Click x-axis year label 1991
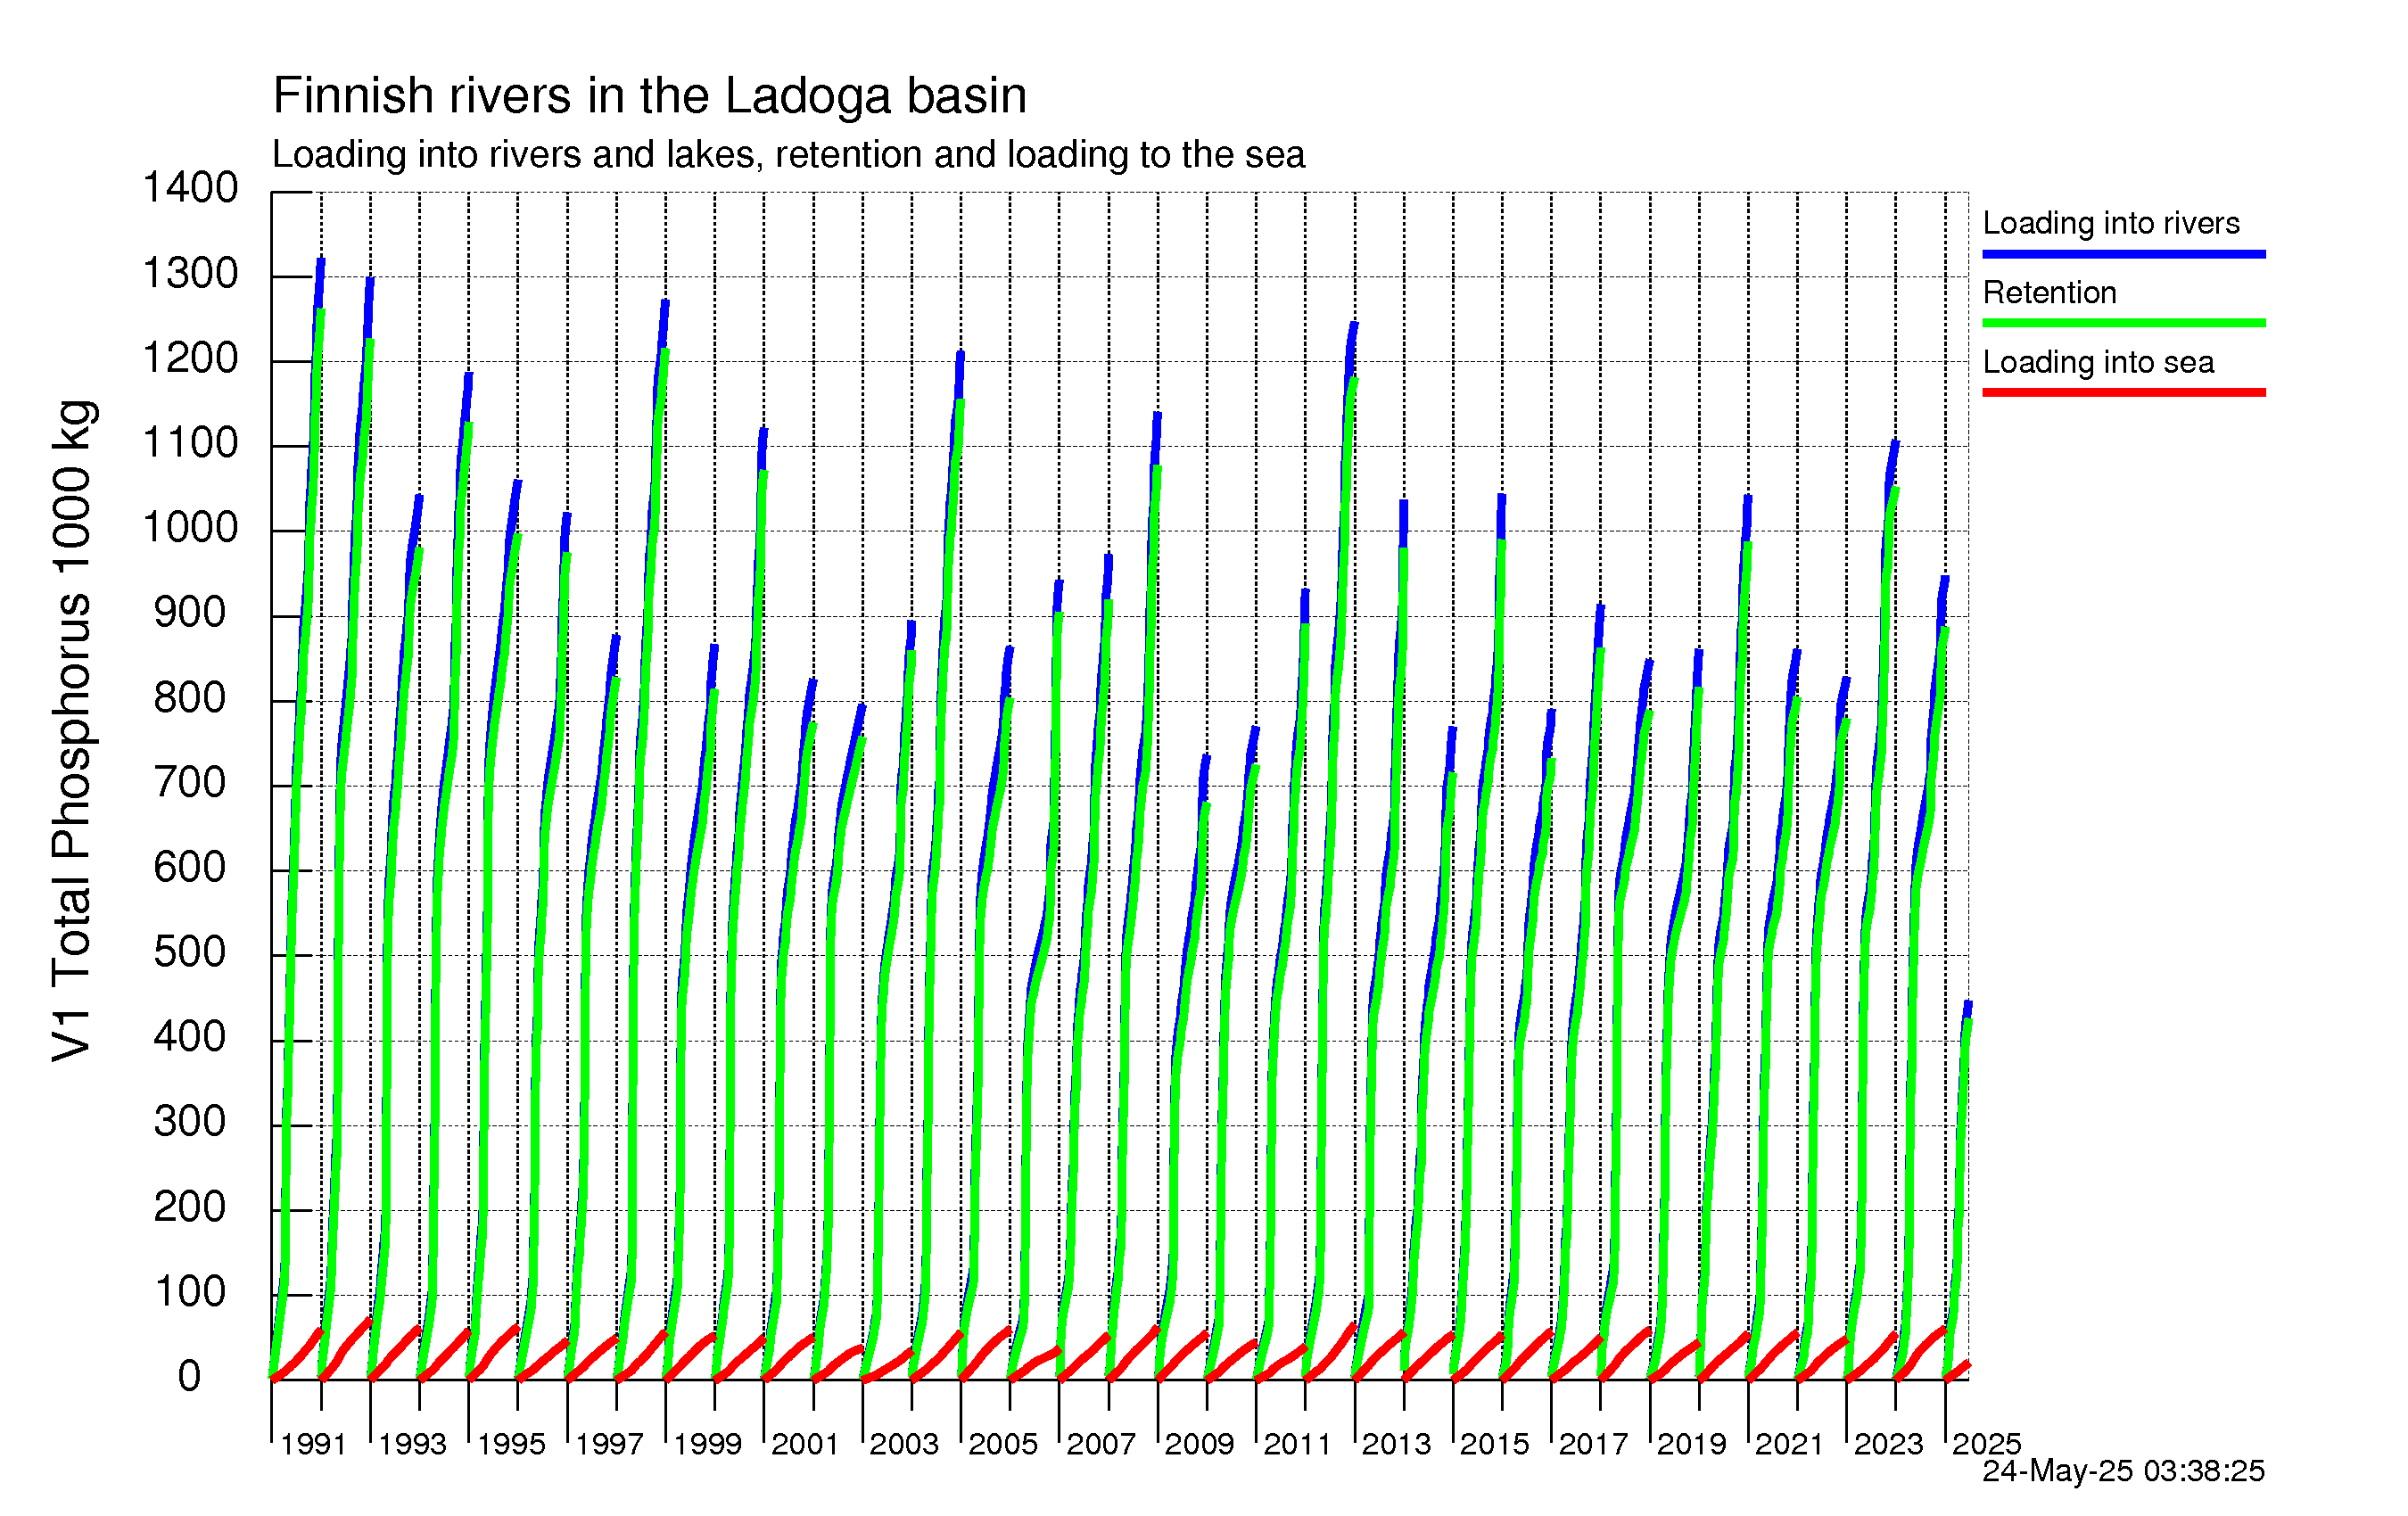2408x1516 pixels. tap(314, 1444)
